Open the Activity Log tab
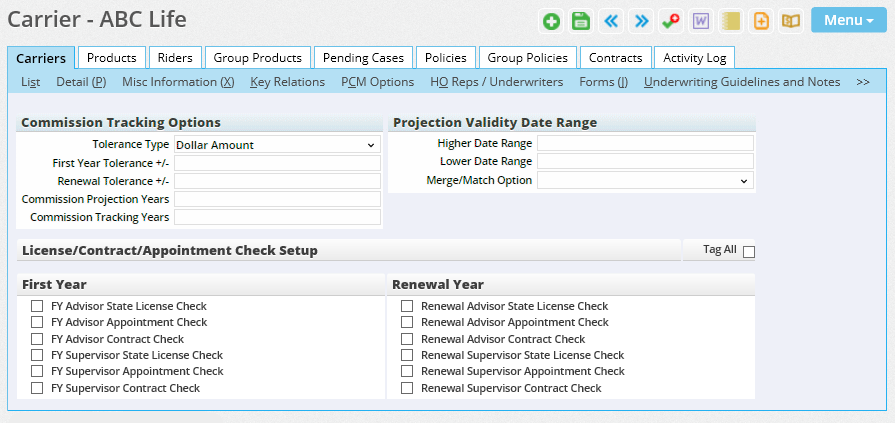 [695, 58]
